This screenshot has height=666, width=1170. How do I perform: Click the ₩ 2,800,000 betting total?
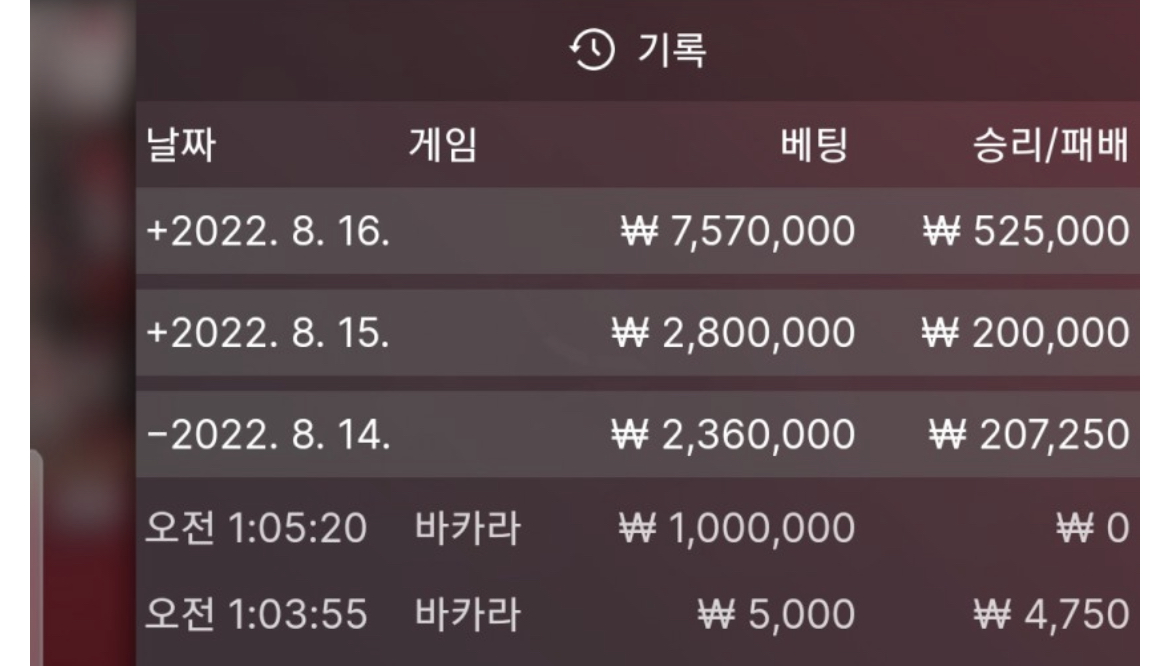[x=734, y=333]
